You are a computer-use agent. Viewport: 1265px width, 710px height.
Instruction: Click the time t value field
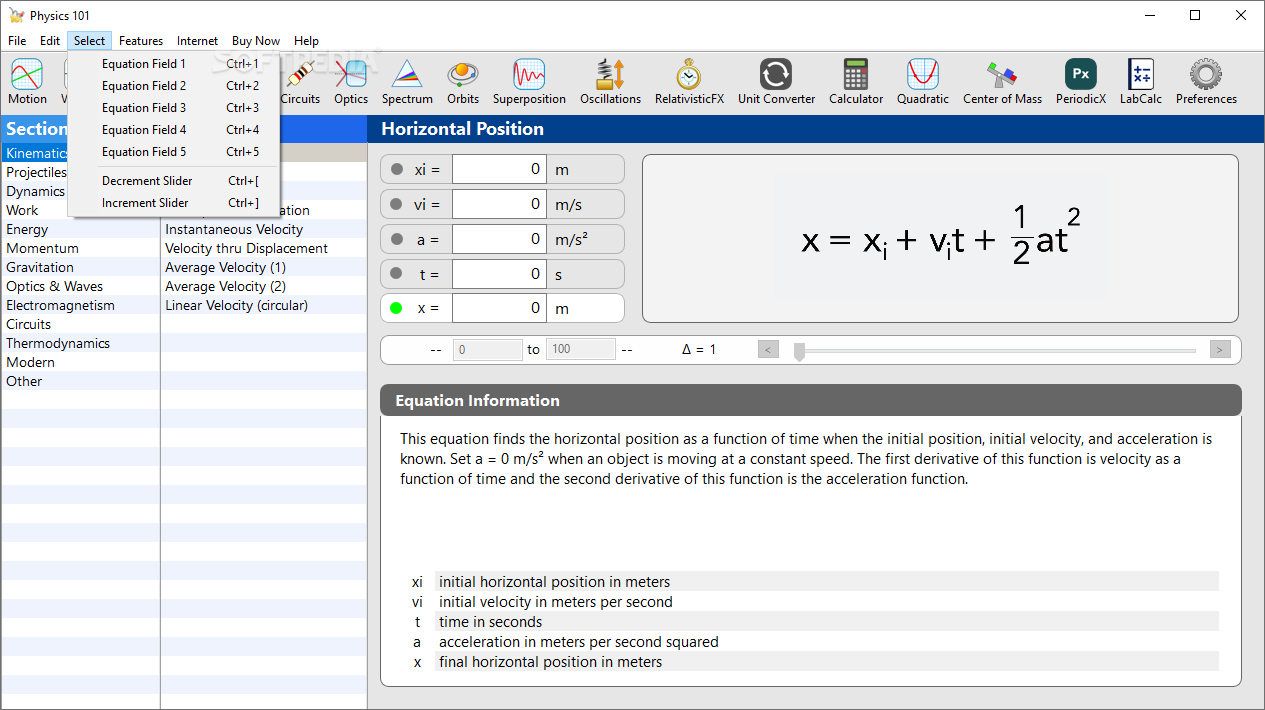(499, 273)
